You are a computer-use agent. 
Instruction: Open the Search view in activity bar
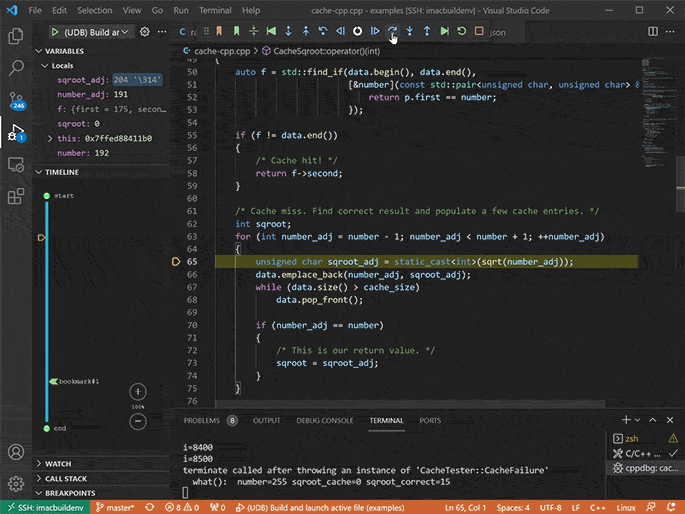tap(16, 68)
